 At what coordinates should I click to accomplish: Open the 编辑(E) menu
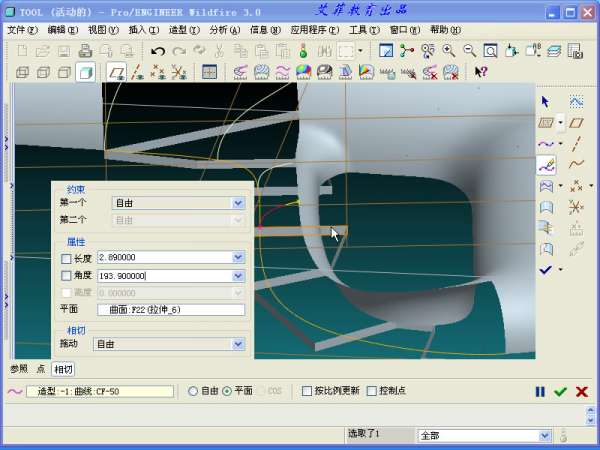63,30
